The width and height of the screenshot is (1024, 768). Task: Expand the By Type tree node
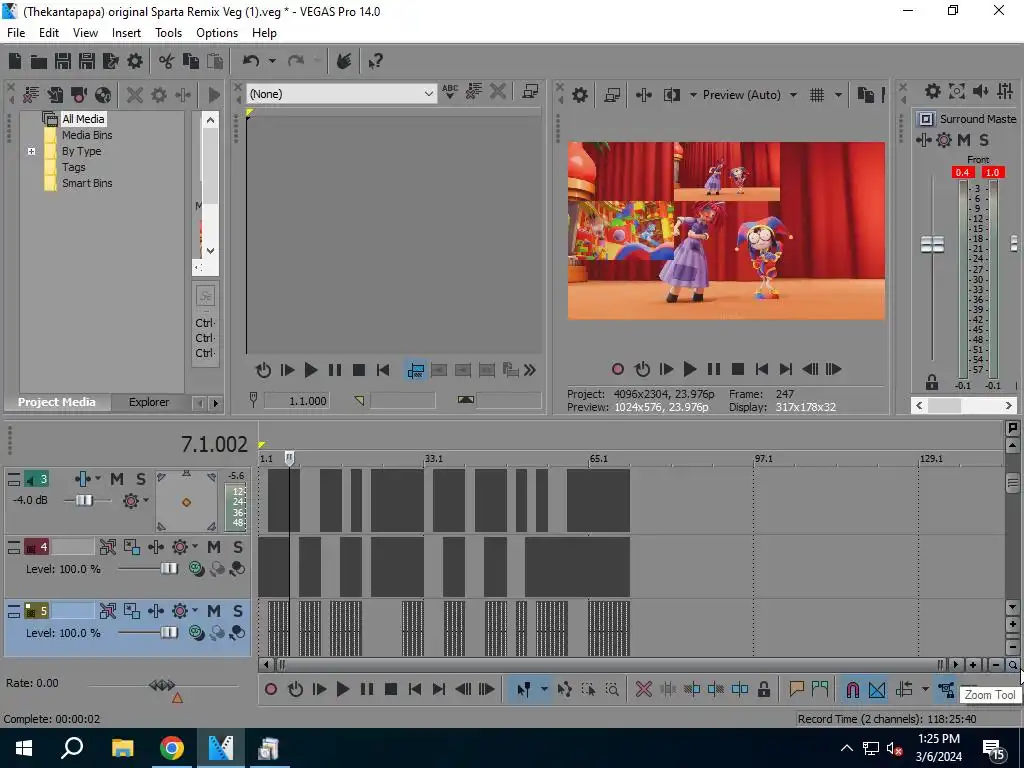click(x=31, y=152)
